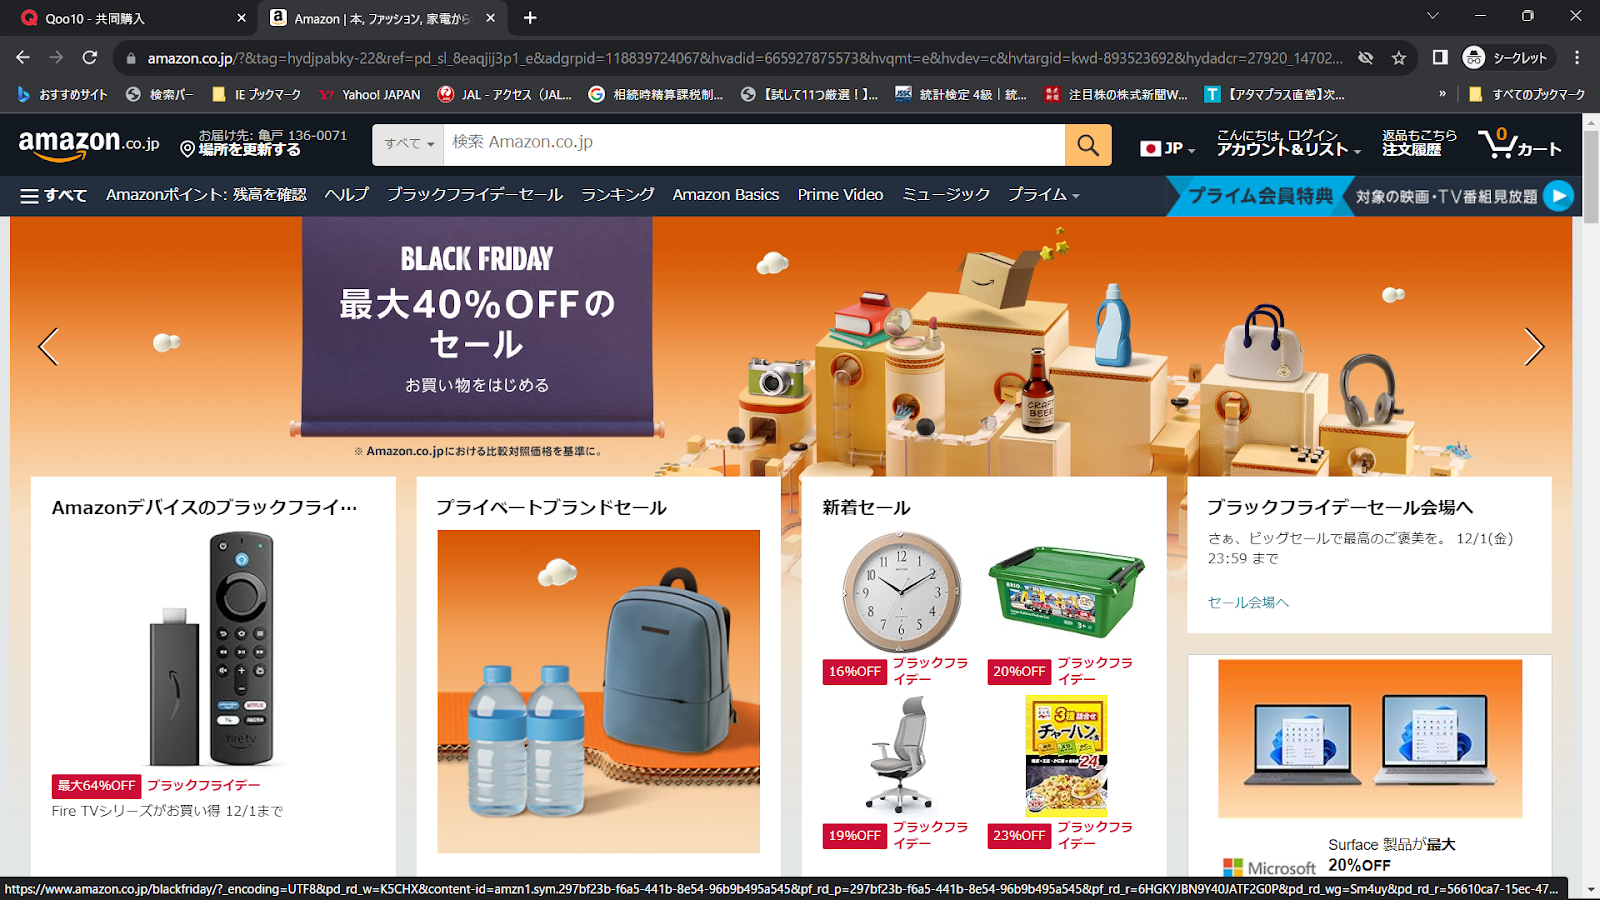Show next banner with right carousel arrow
This screenshot has height=900, width=1600.
point(1534,347)
